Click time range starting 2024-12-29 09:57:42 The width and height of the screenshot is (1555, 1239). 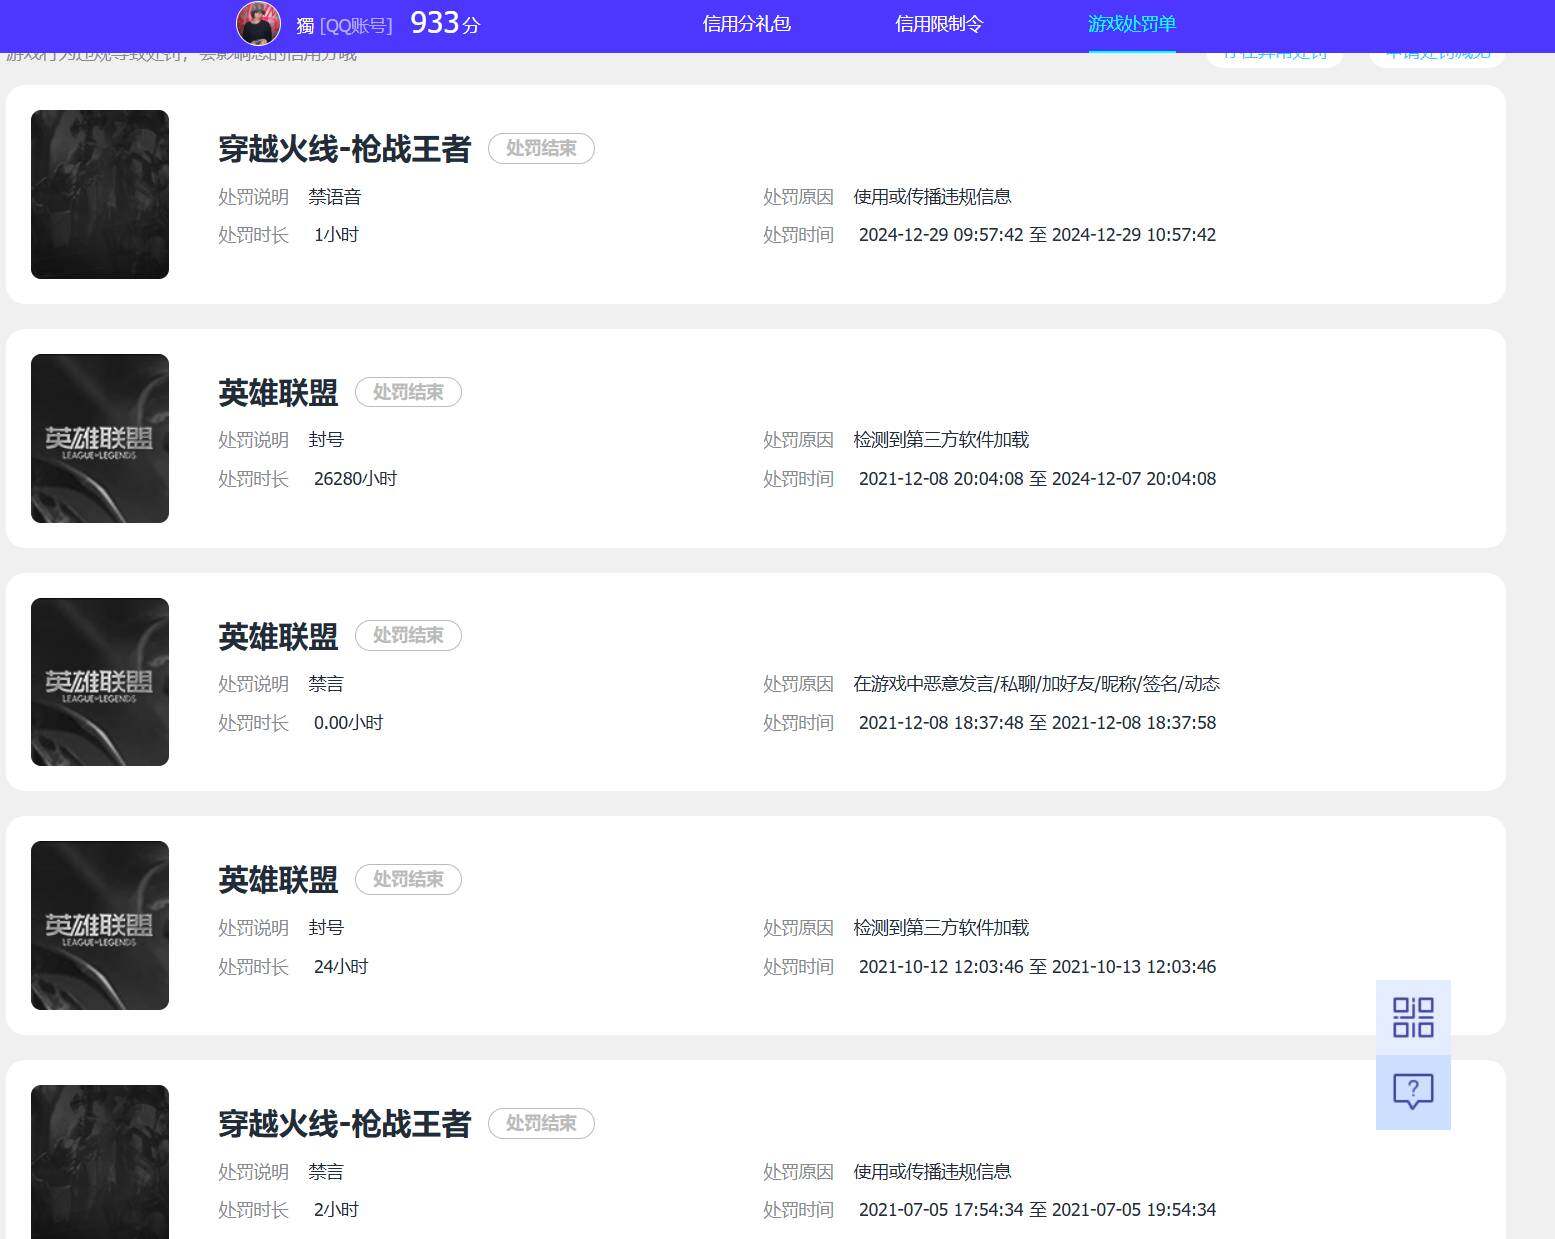pyautogui.click(x=1037, y=235)
